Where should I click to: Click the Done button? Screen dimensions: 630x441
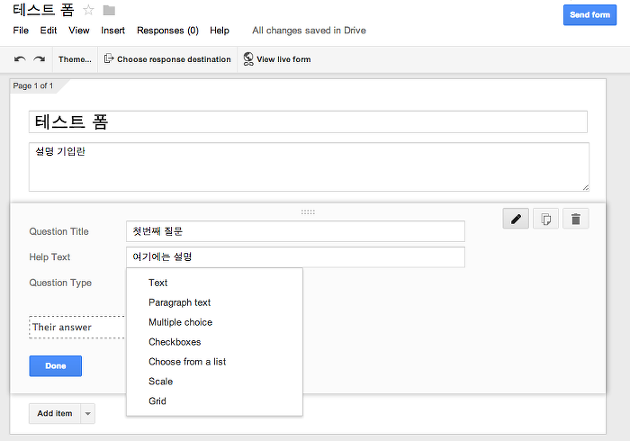pyautogui.click(x=55, y=366)
